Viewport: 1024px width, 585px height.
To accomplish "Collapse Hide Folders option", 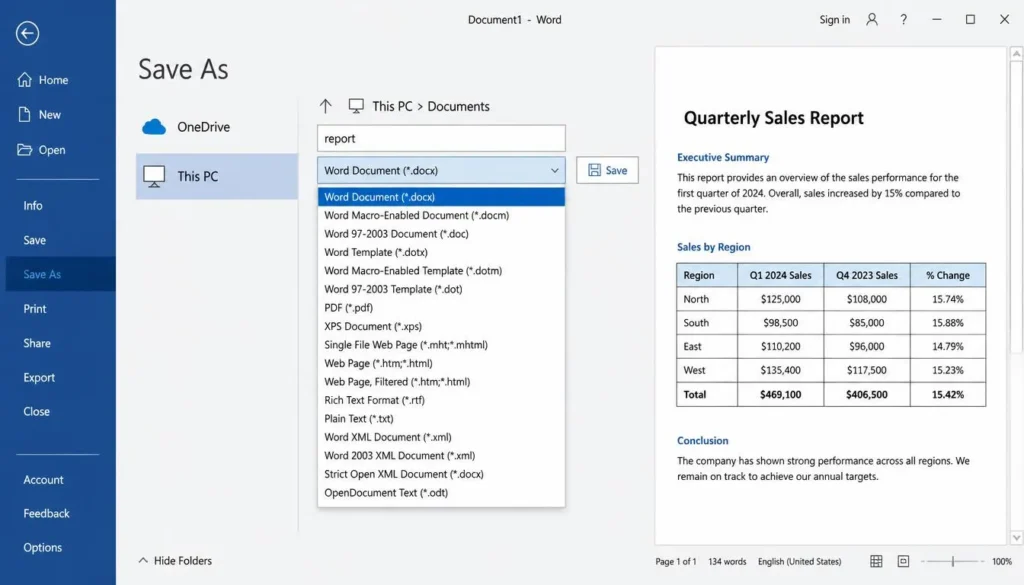I will click(x=175, y=560).
